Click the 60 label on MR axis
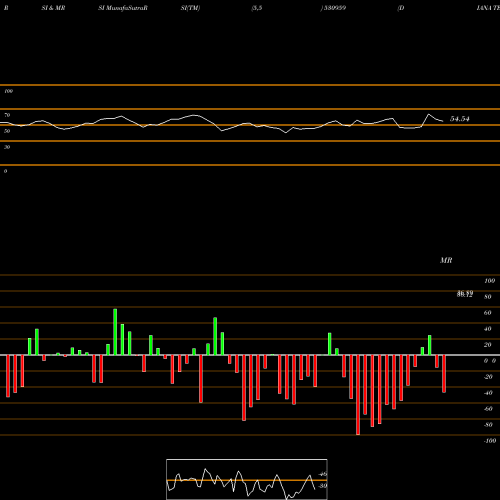This screenshot has height=500, width=500. point(487,313)
